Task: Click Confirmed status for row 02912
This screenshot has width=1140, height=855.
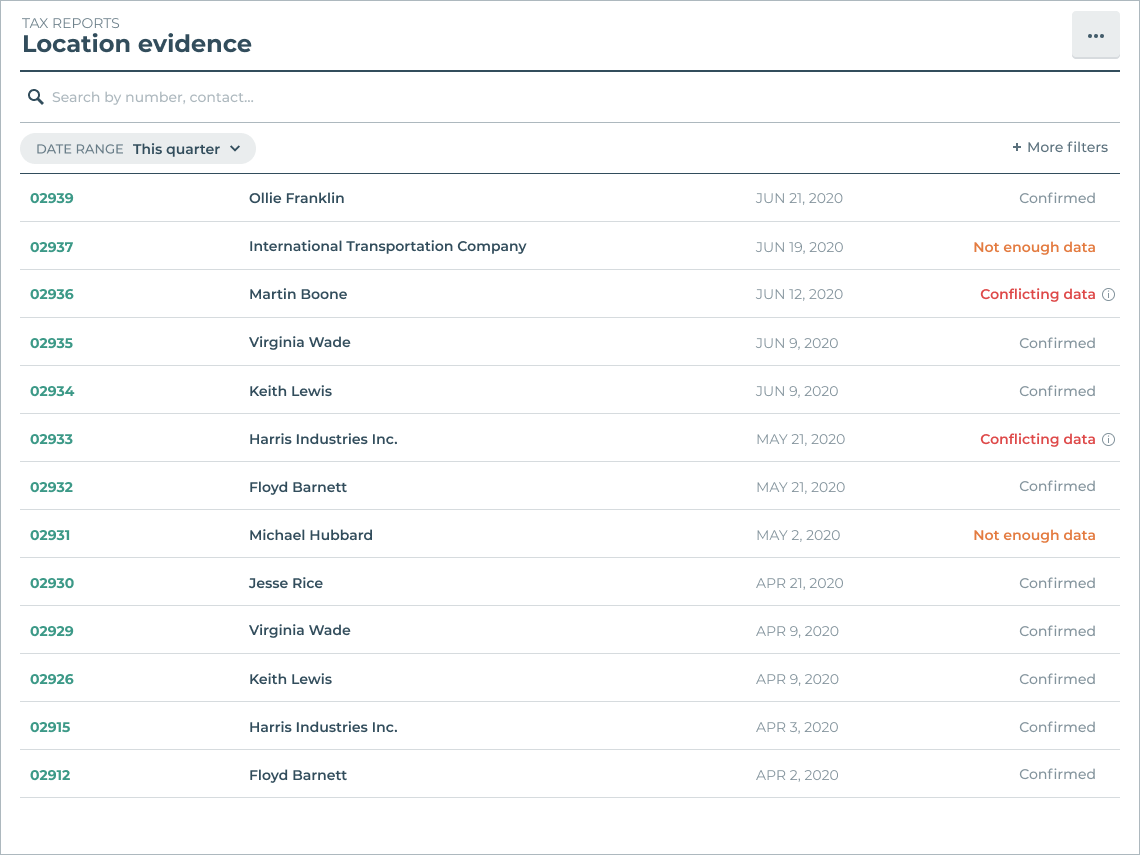Action: pos(1057,774)
